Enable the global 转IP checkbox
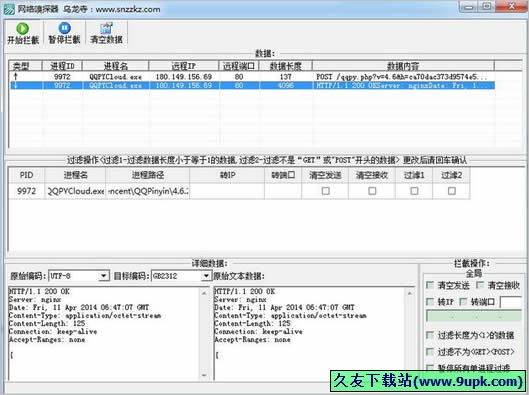529x395 pixels. (x=430, y=302)
